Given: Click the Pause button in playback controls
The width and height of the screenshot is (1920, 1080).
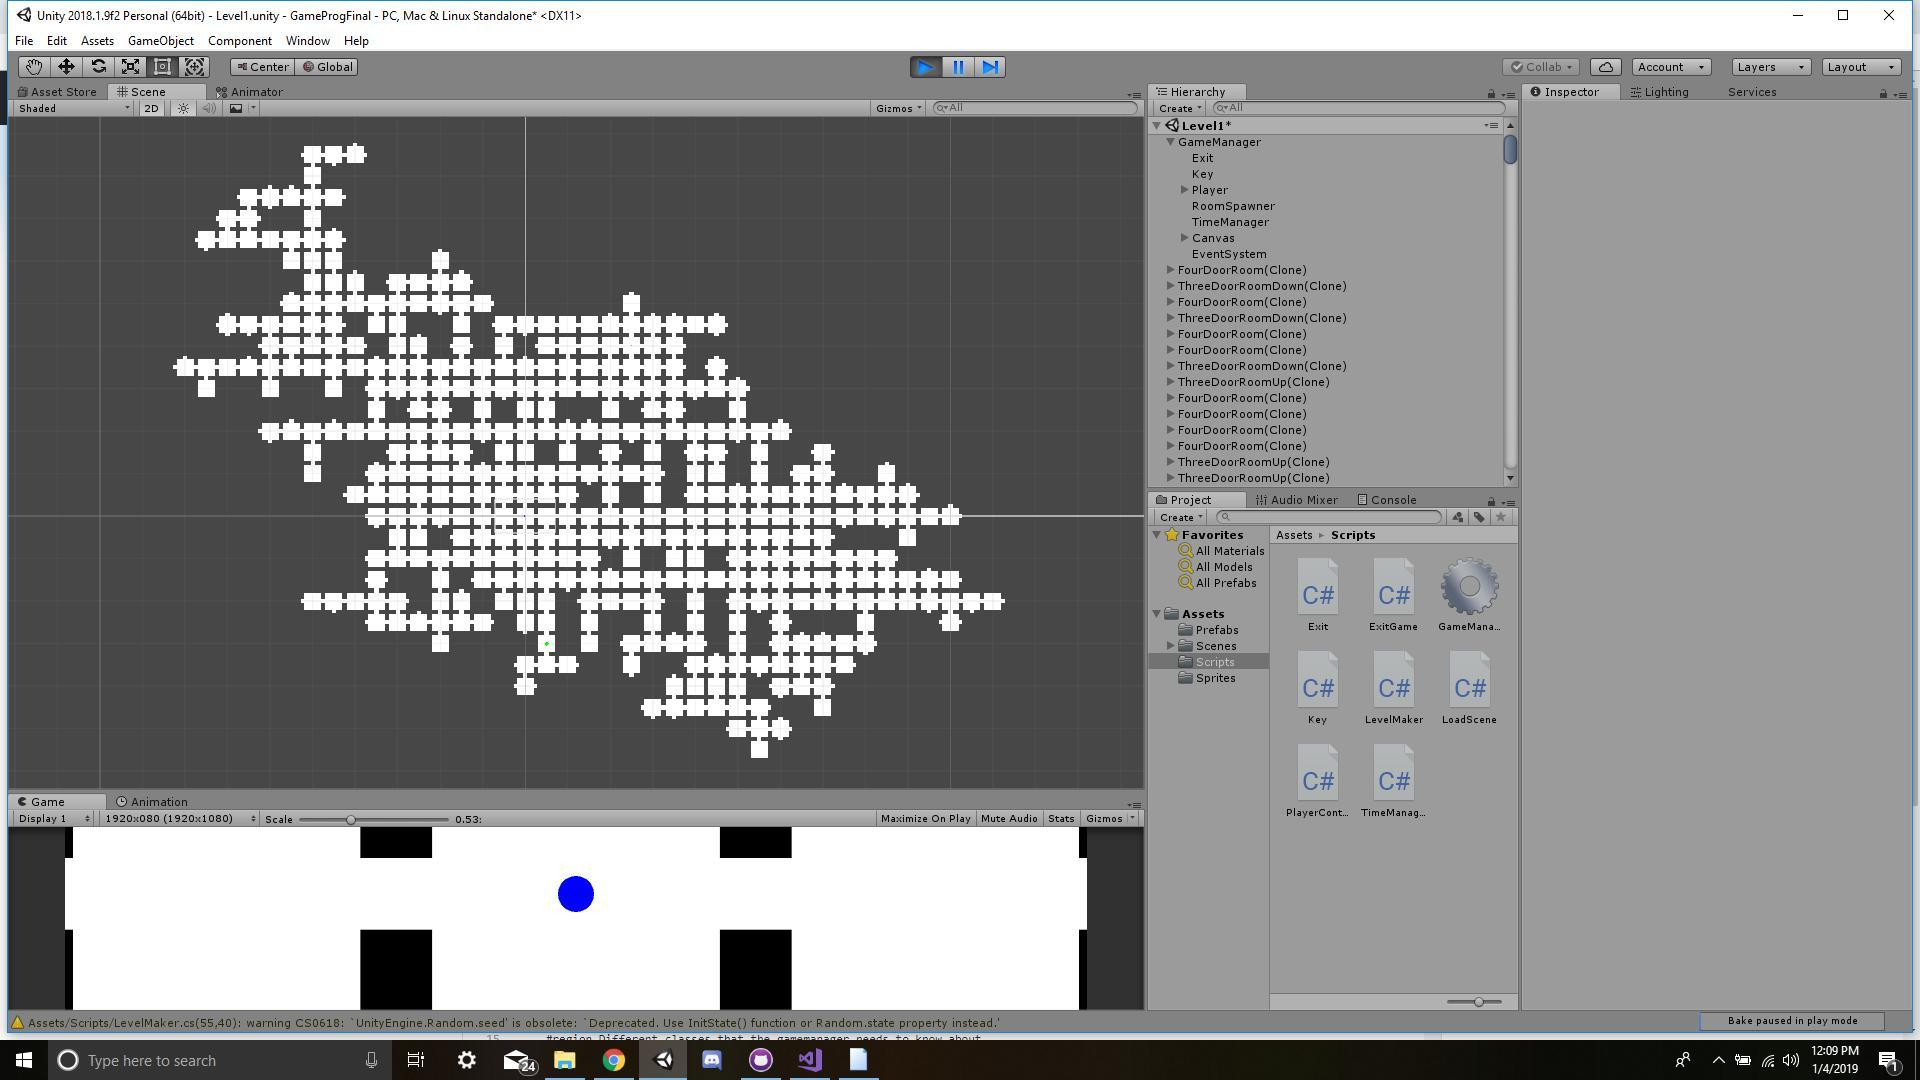Looking at the screenshot, I should click(957, 67).
